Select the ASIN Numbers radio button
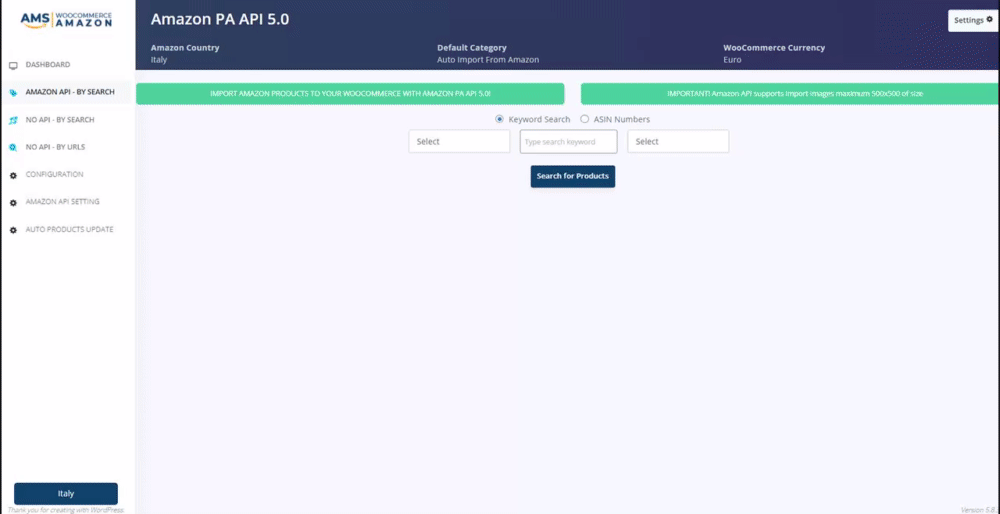 click(584, 119)
